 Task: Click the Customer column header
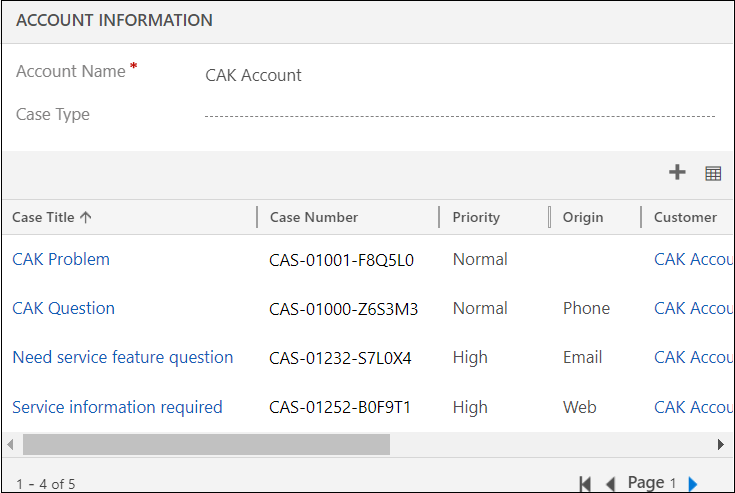pyautogui.click(x=685, y=217)
